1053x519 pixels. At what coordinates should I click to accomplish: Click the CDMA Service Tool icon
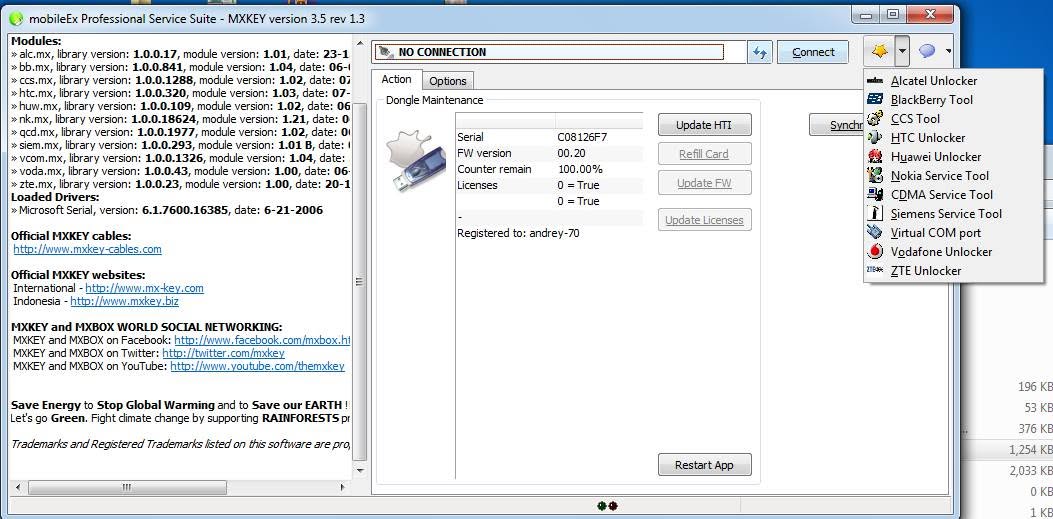(x=875, y=195)
